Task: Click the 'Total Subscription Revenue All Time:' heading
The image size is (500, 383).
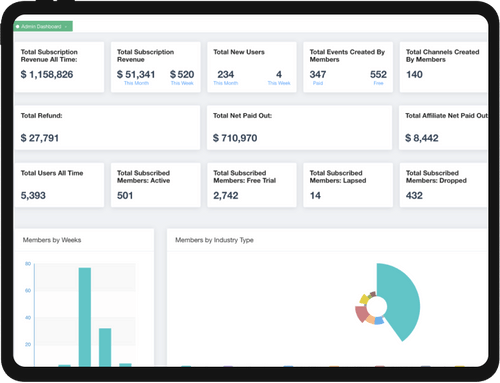Action: click(x=49, y=56)
